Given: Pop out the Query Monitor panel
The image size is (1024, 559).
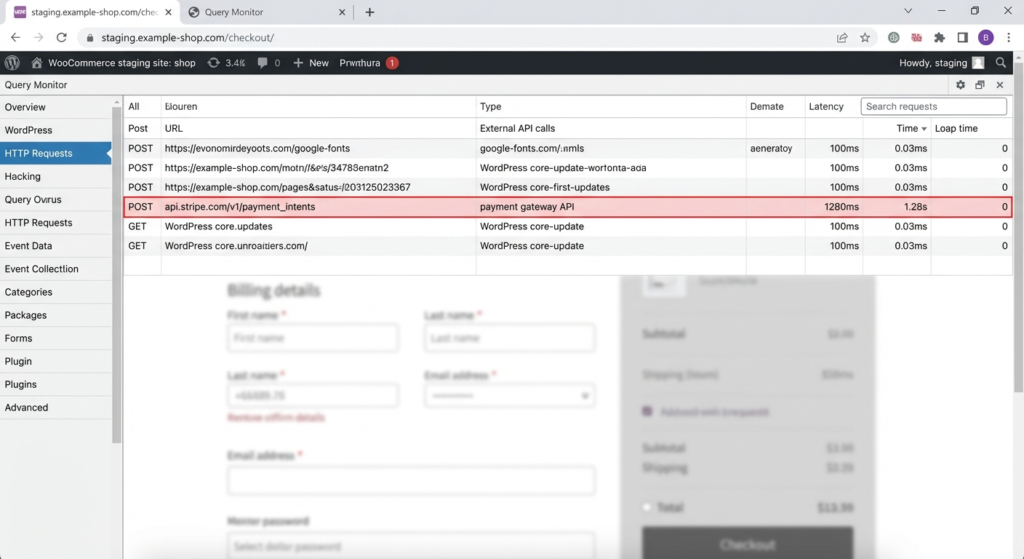Looking at the screenshot, I should [980, 85].
